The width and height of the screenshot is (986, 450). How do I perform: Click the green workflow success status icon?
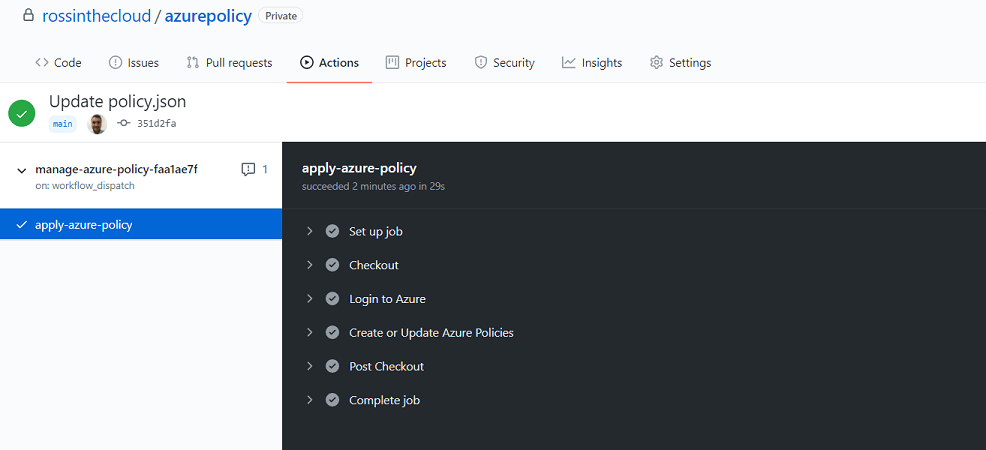(x=22, y=114)
